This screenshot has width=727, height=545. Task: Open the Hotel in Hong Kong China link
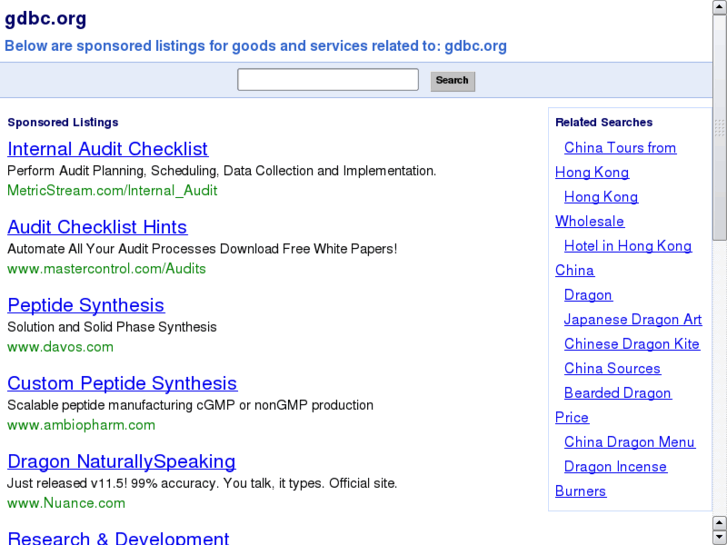[x=627, y=246]
